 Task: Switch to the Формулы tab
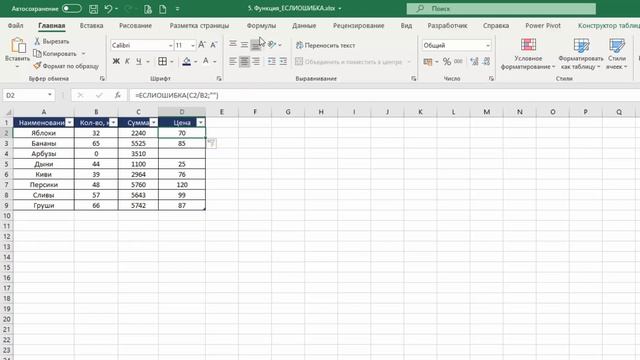coord(261,25)
